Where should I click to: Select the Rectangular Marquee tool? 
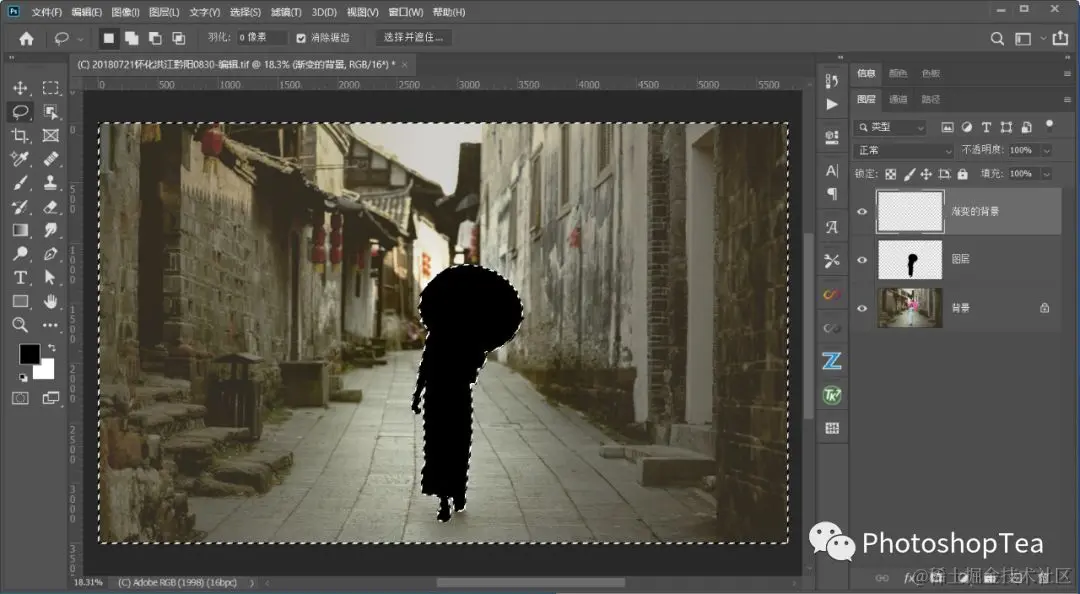(x=50, y=88)
